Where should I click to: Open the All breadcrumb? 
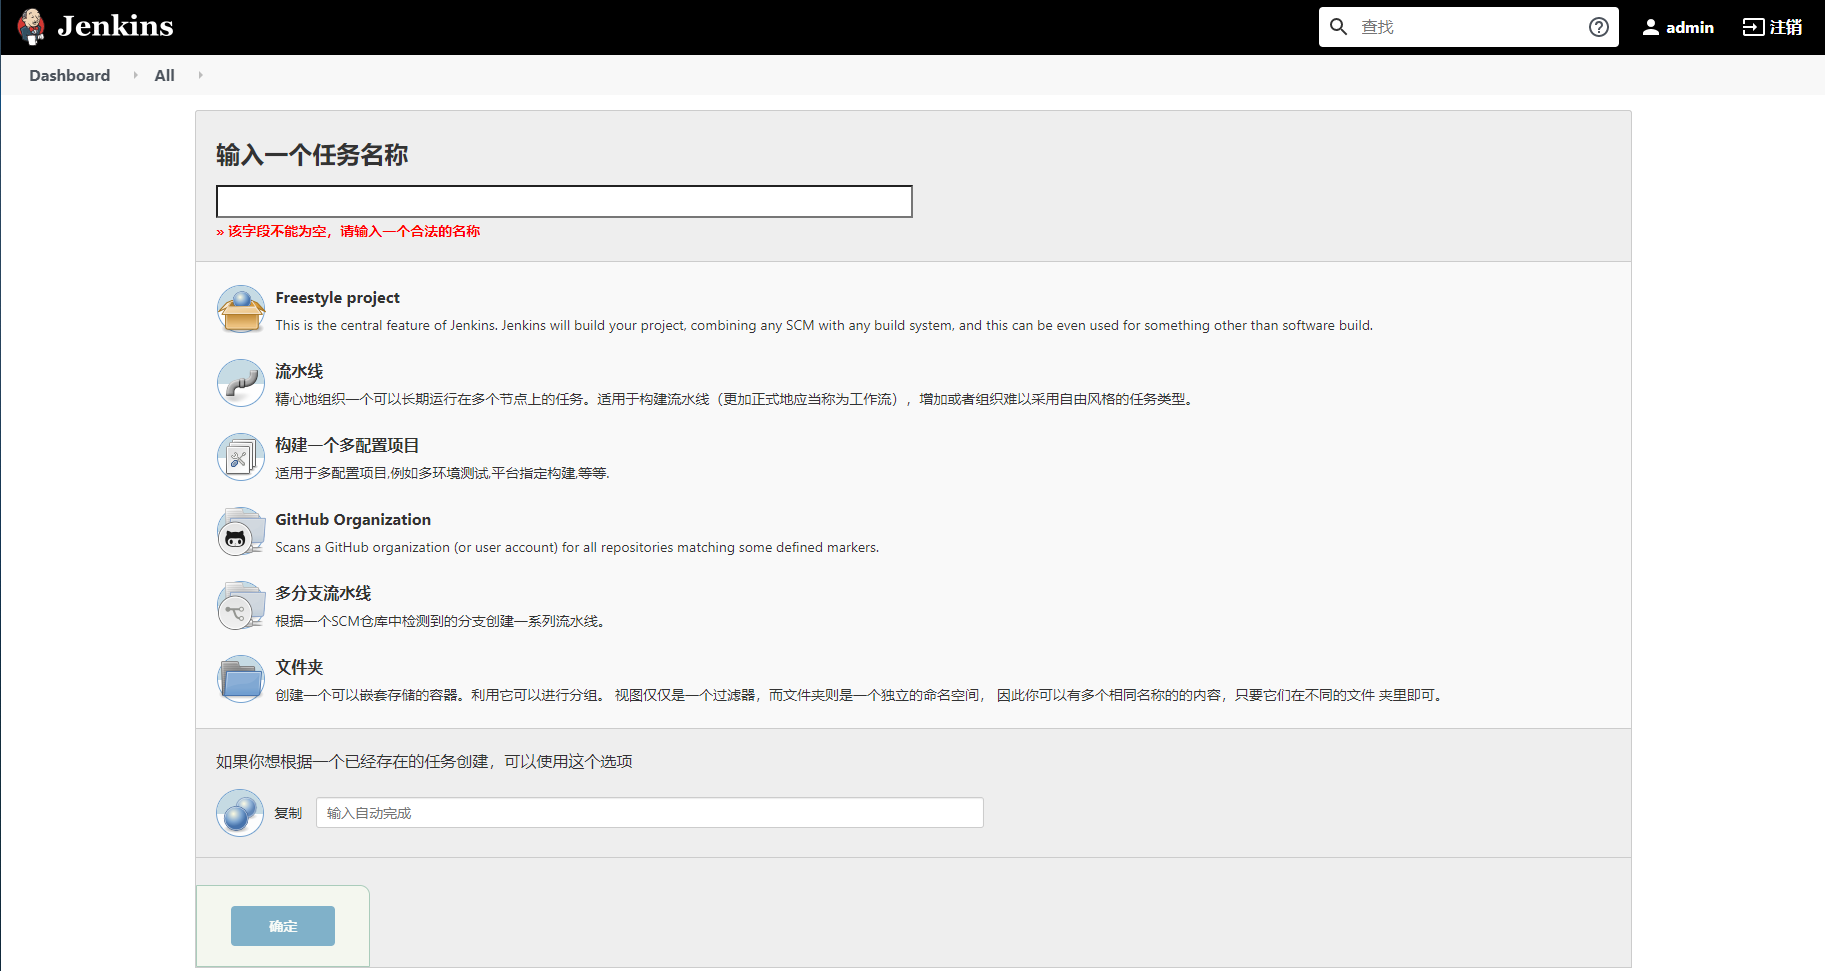coord(165,75)
